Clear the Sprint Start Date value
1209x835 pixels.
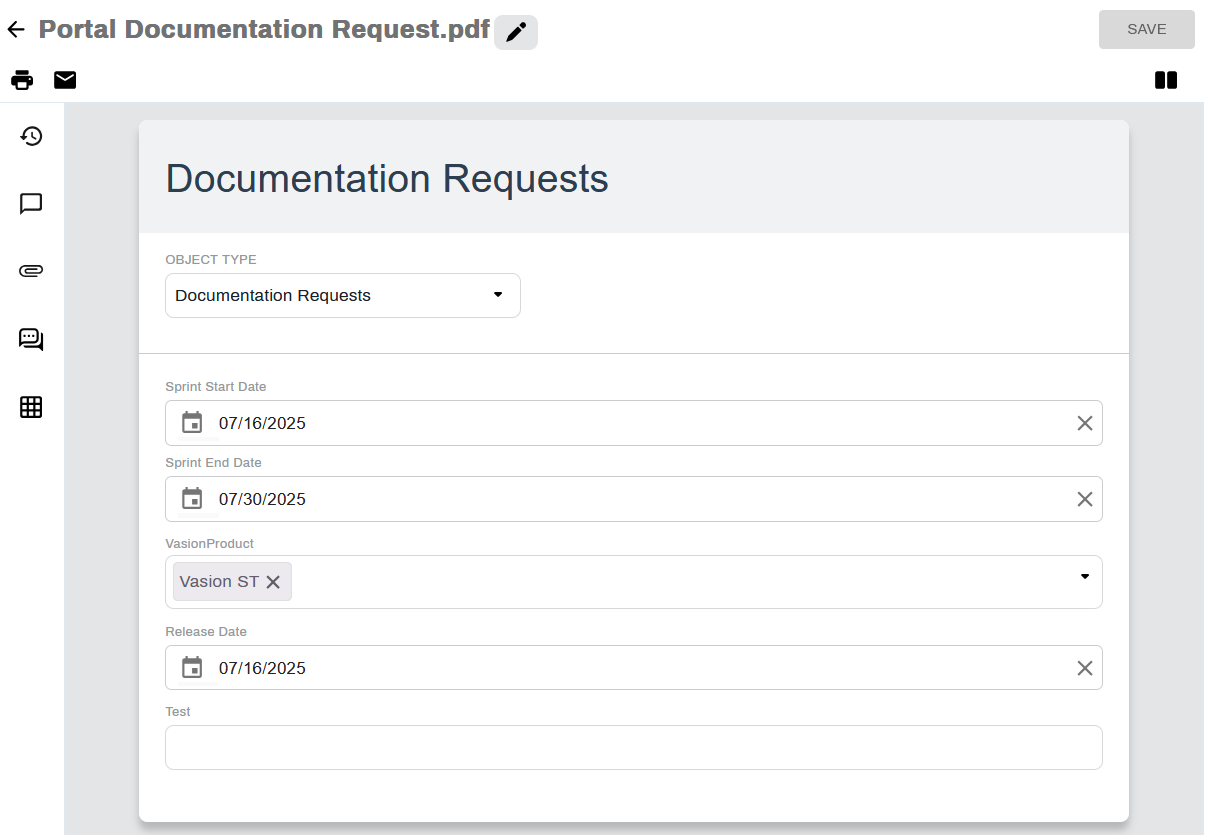point(1085,423)
